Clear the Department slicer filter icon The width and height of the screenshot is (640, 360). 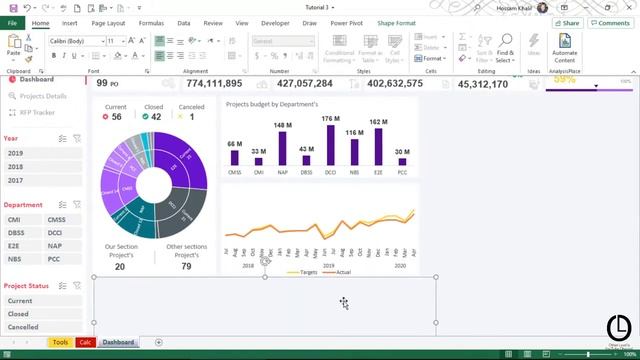click(x=77, y=204)
